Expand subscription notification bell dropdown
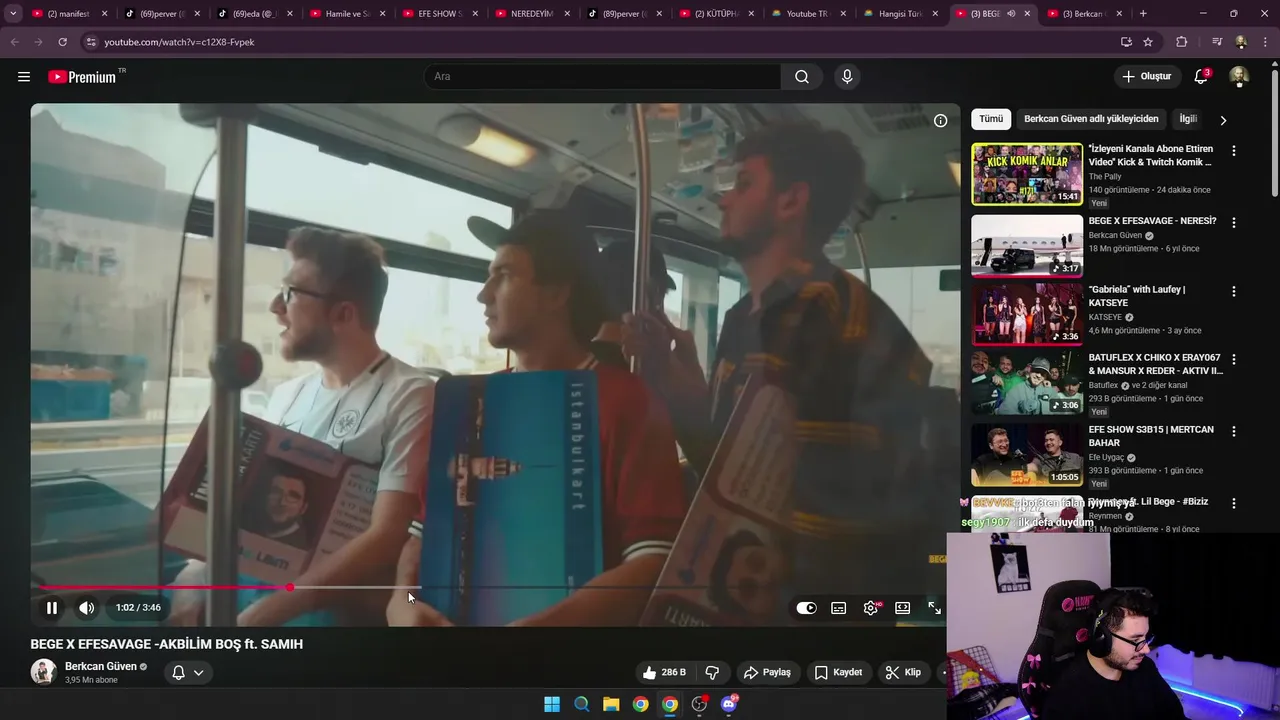The height and width of the screenshot is (720, 1280). click(x=188, y=672)
